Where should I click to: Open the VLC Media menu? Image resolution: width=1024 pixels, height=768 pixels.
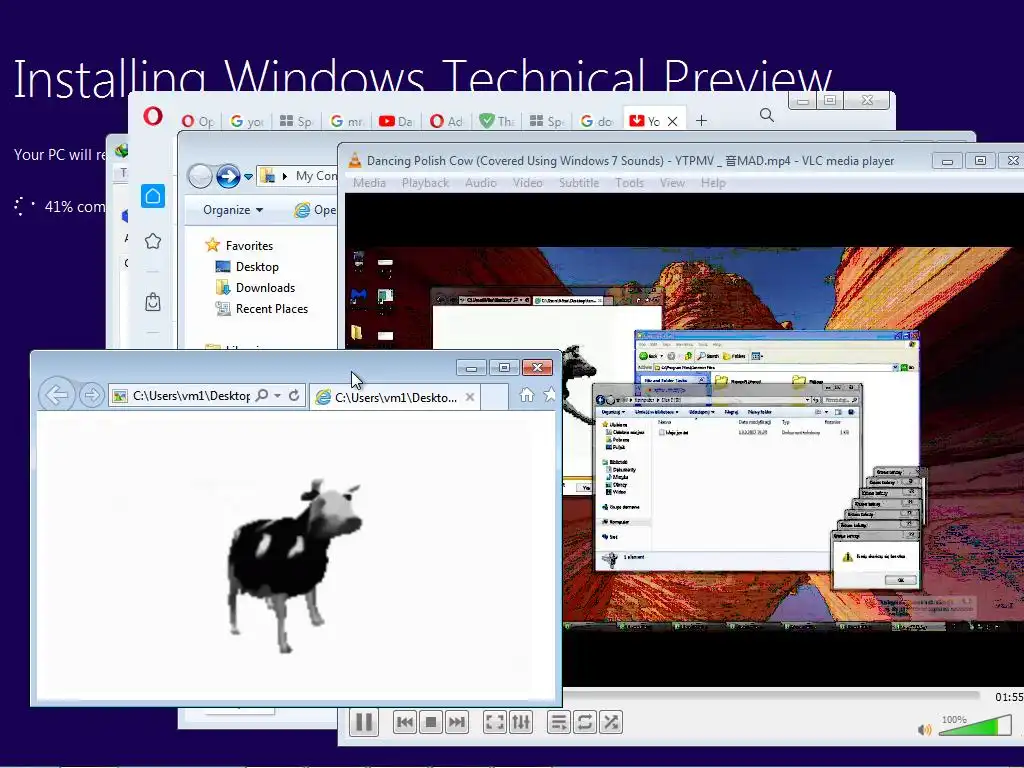pyautogui.click(x=369, y=183)
